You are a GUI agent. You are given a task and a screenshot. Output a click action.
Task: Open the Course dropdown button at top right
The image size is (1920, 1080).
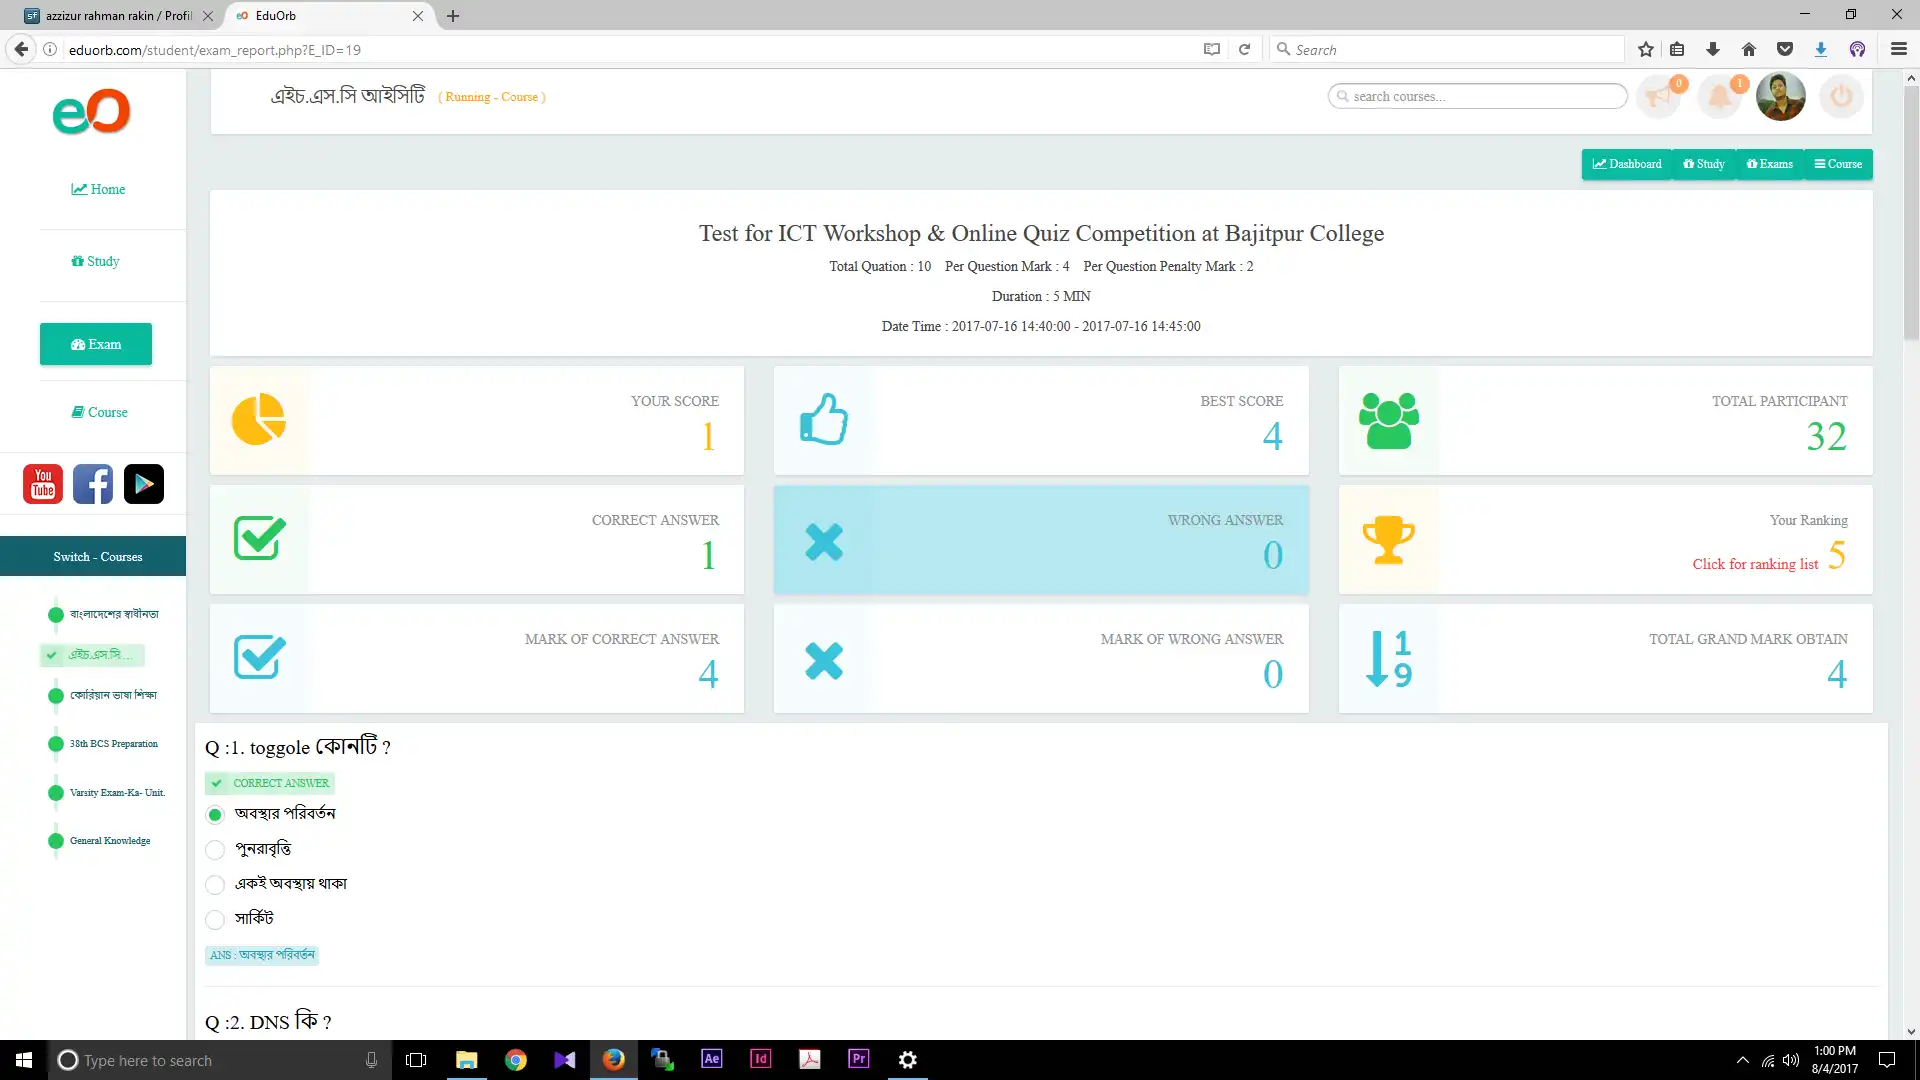coord(1838,164)
